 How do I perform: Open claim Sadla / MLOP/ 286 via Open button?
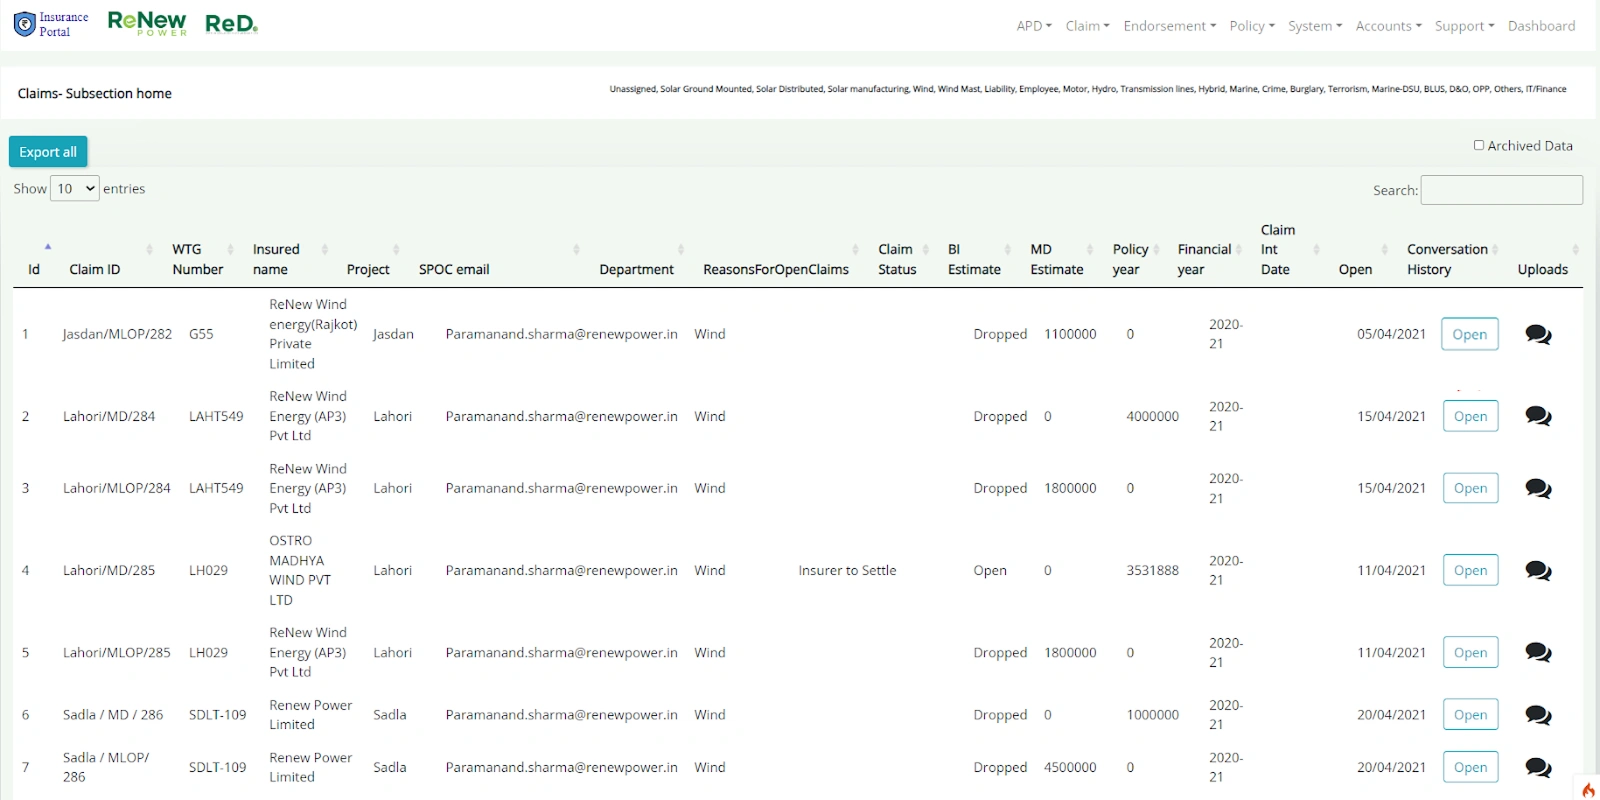click(1470, 767)
